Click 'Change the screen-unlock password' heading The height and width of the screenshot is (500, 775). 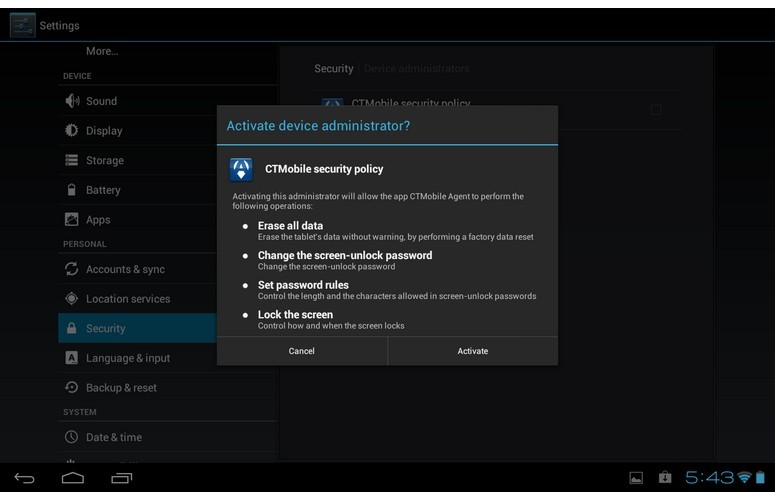tap(345, 255)
